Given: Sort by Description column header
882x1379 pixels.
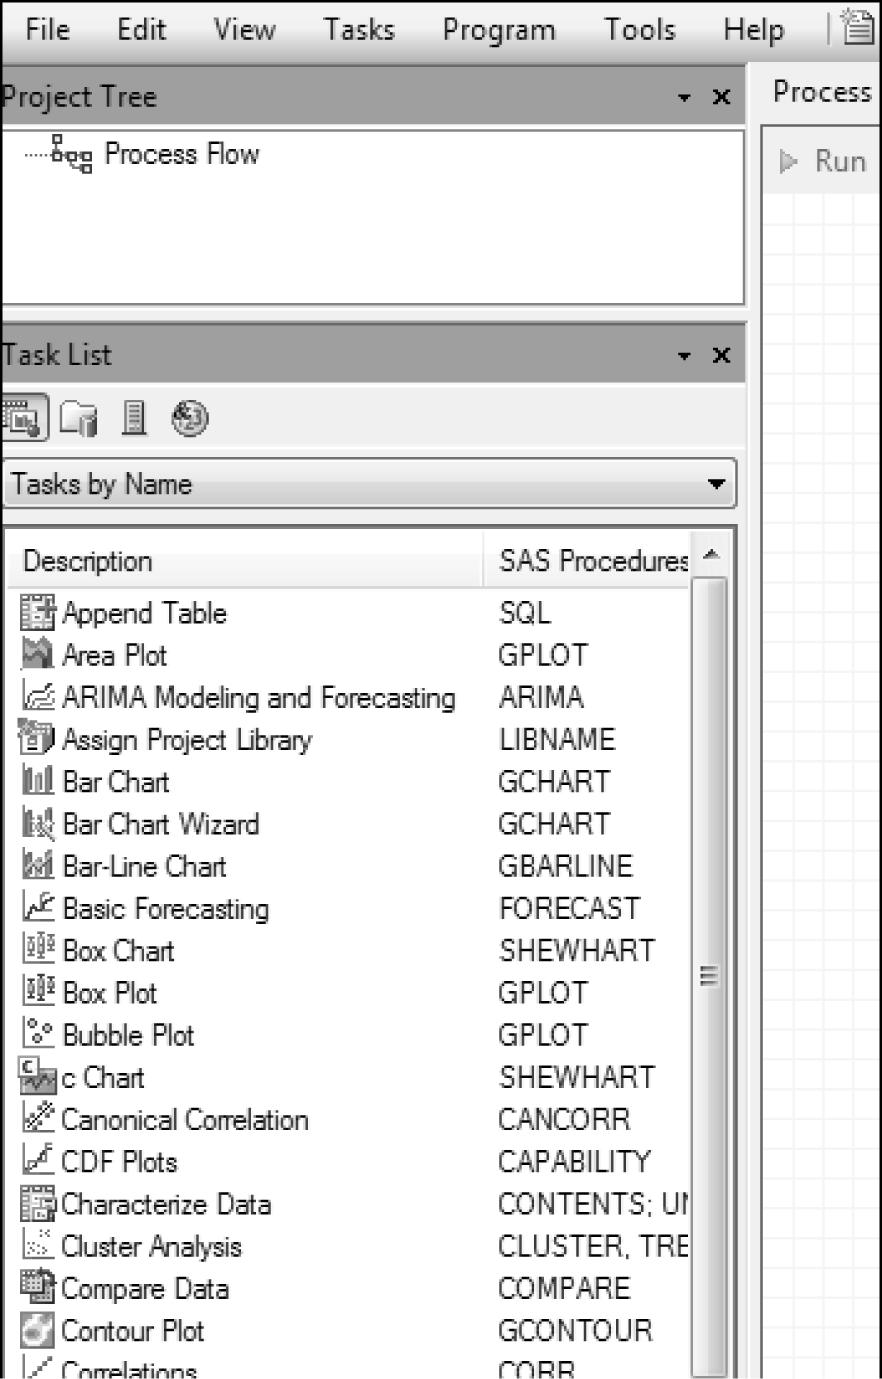Looking at the screenshot, I should tap(246, 561).
